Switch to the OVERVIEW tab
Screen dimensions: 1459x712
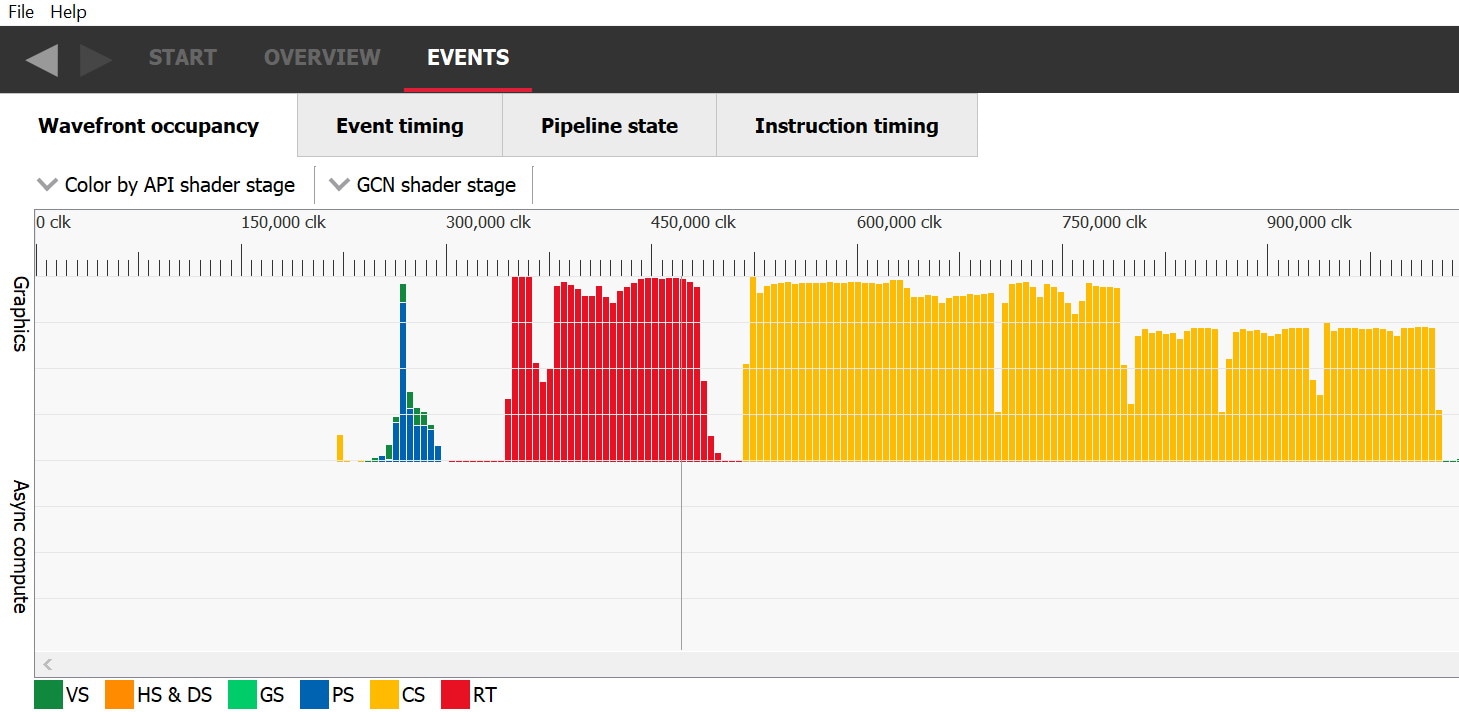[x=322, y=58]
